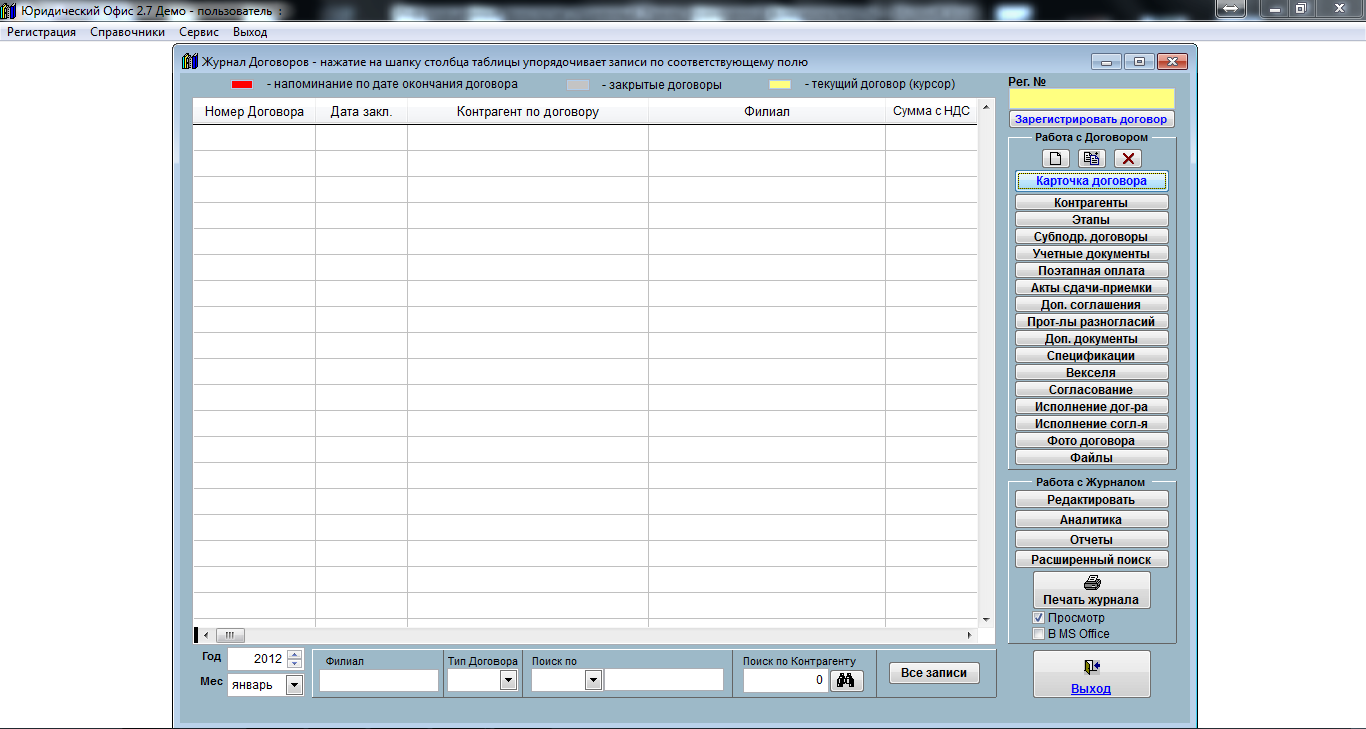Sort by the Дата закл. column header
1366x729 pixels.
tap(361, 112)
